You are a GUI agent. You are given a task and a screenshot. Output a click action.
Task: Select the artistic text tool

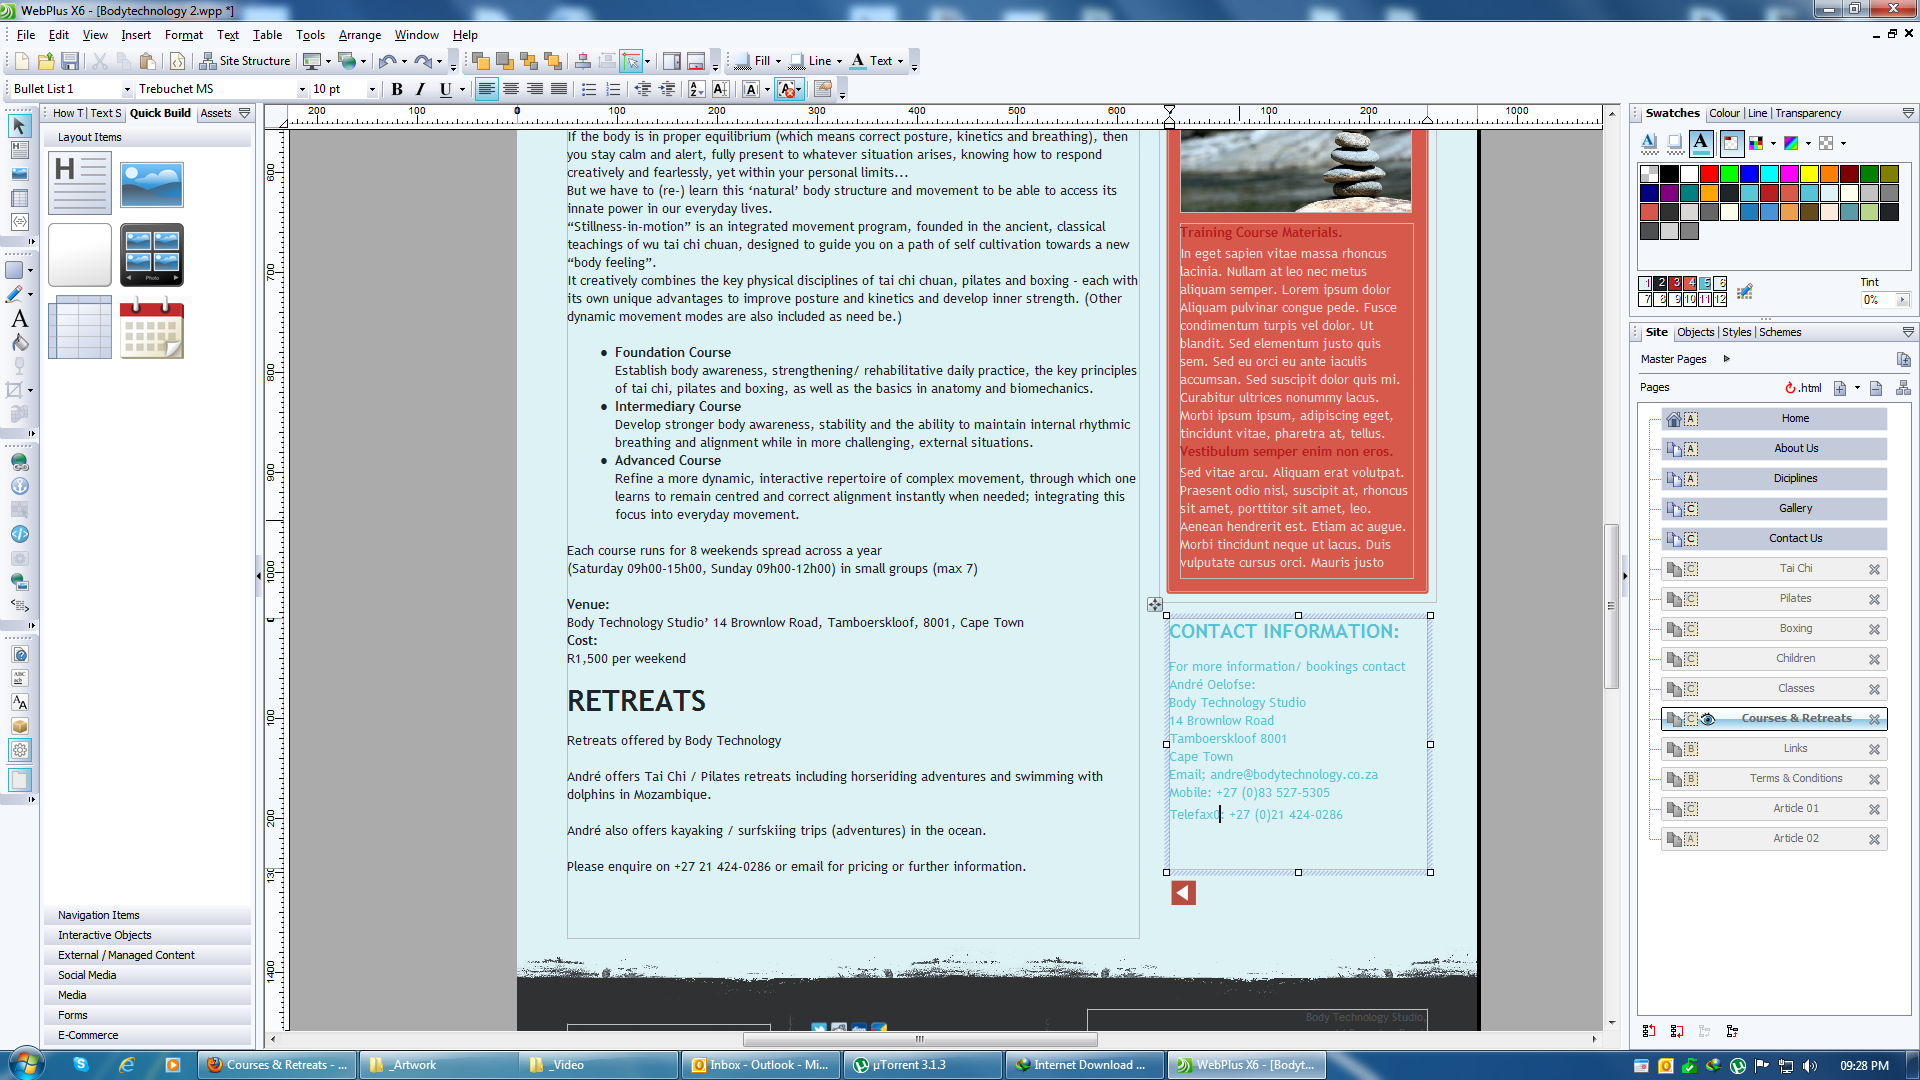(19, 319)
